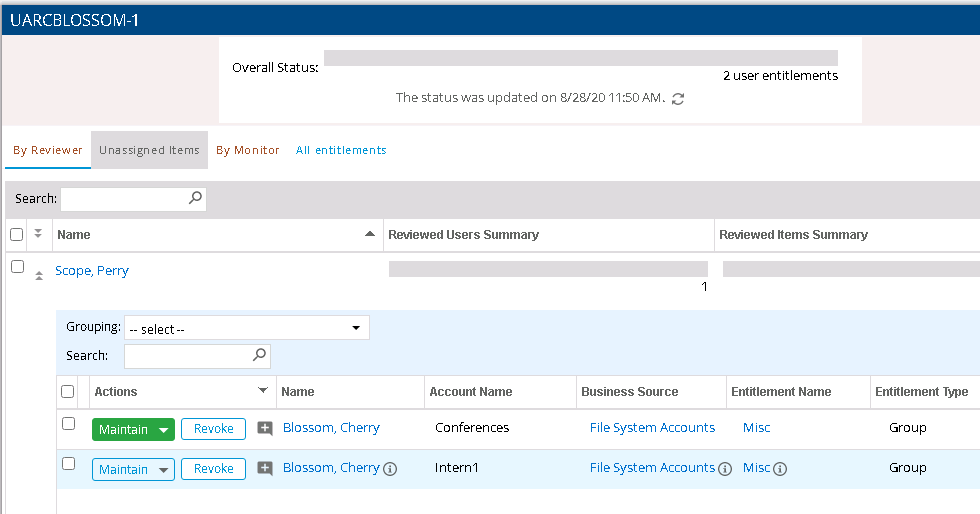Revoke the Intern1 entitlement
The height and width of the screenshot is (514, 980).
pyautogui.click(x=213, y=469)
